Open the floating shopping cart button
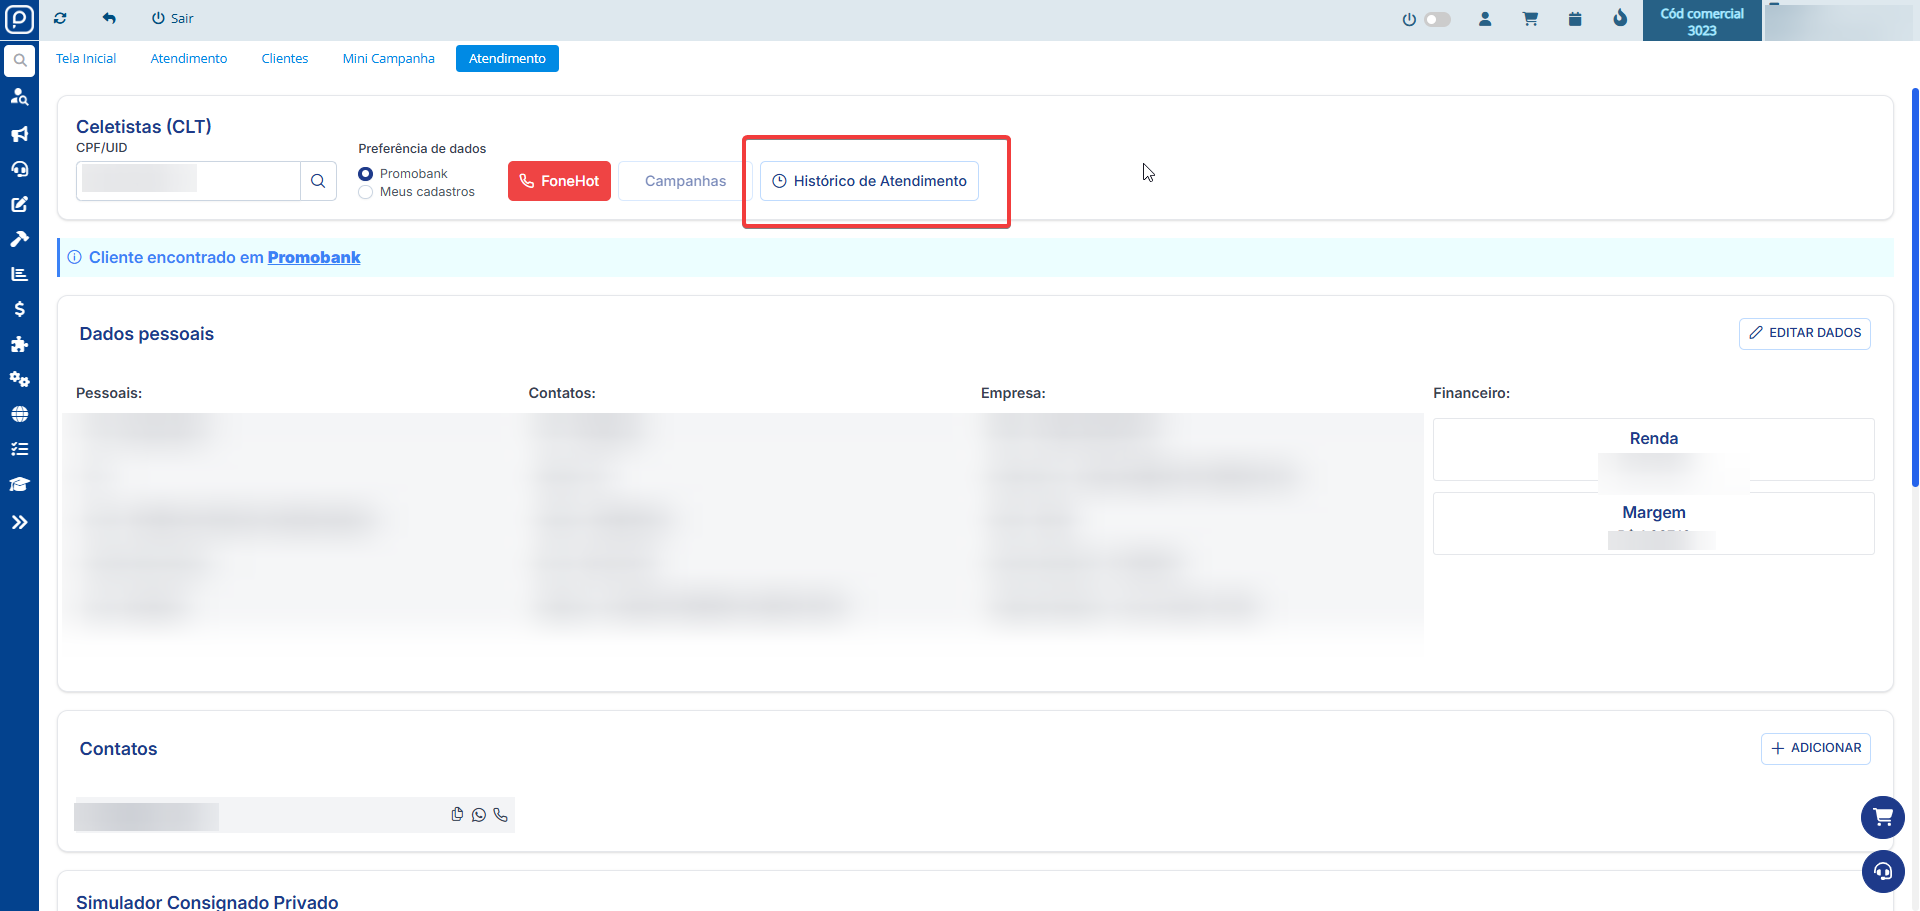Viewport: 1920px width, 911px height. pos(1882,818)
